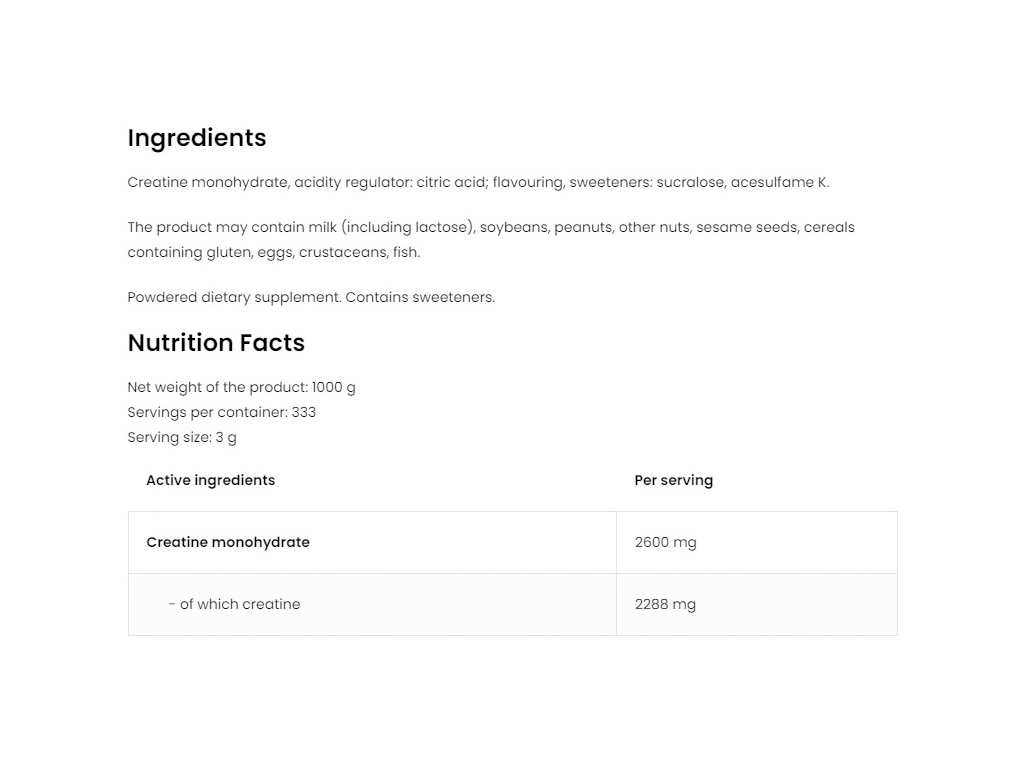Screen dimensions: 1024x768
Task: Click the 2288 mg table cell
Action: pos(665,604)
